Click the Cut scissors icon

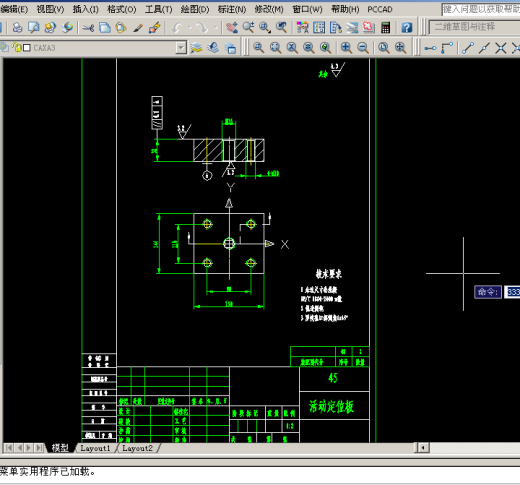[88, 28]
